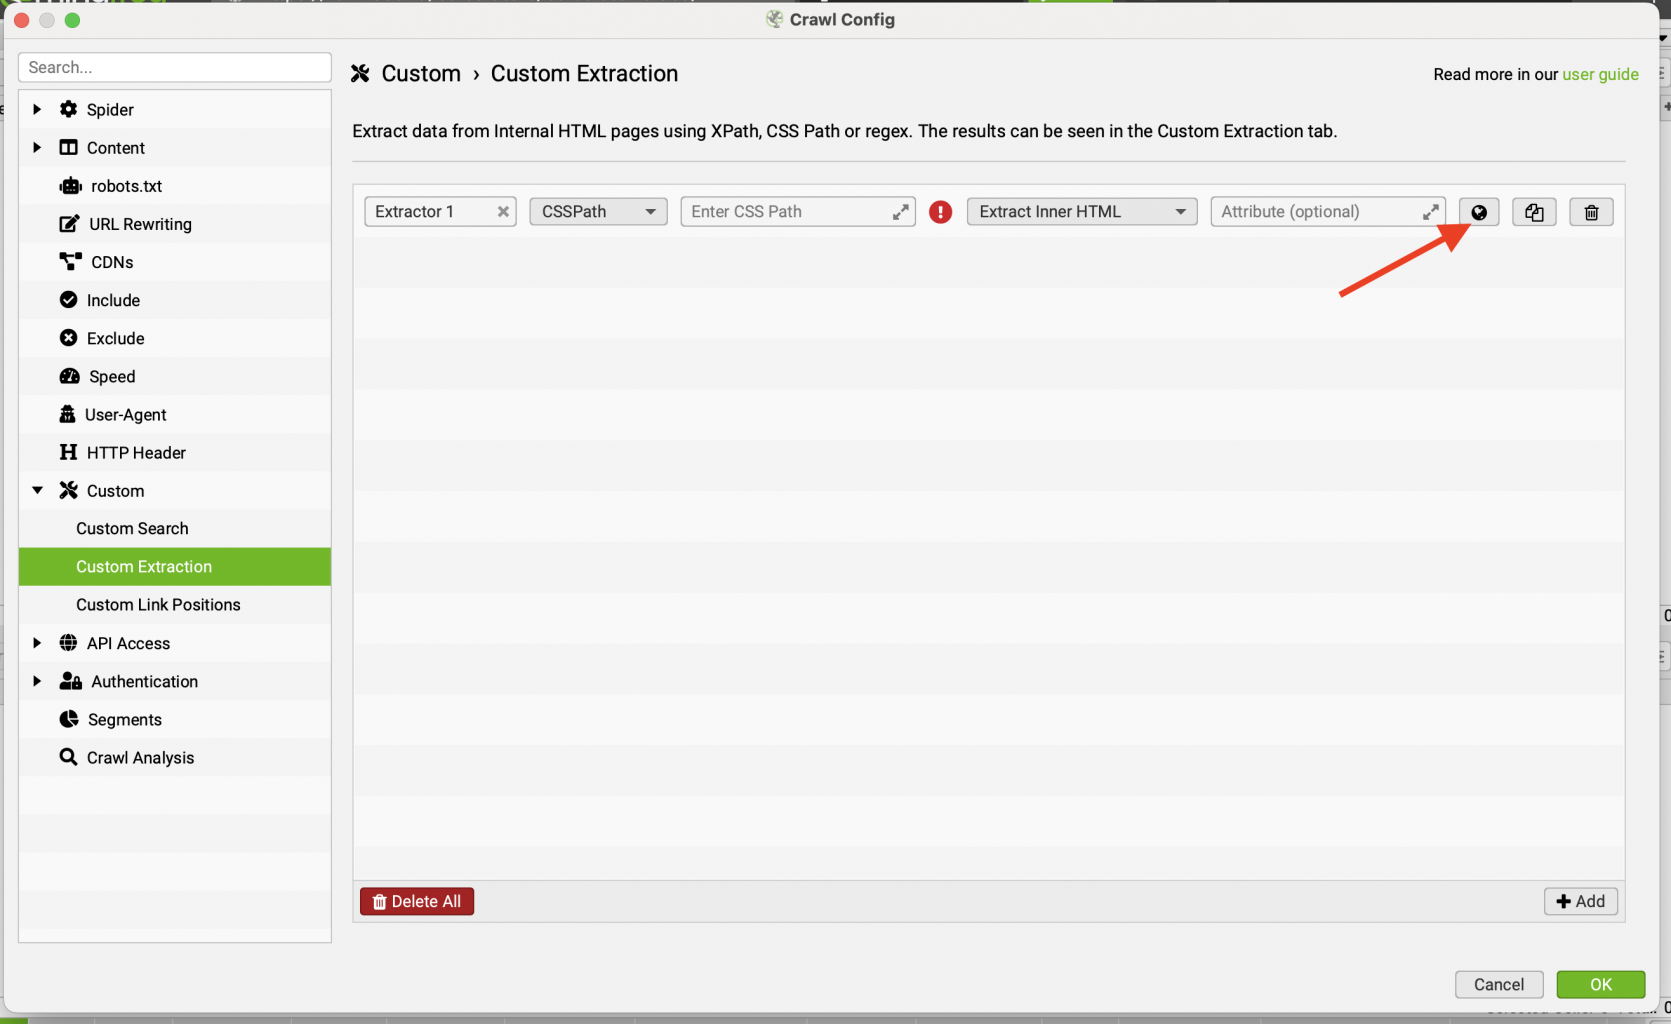Select Custom Link Positions in the sidebar
Image resolution: width=1671 pixels, height=1024 pixels.
(175, 605)
